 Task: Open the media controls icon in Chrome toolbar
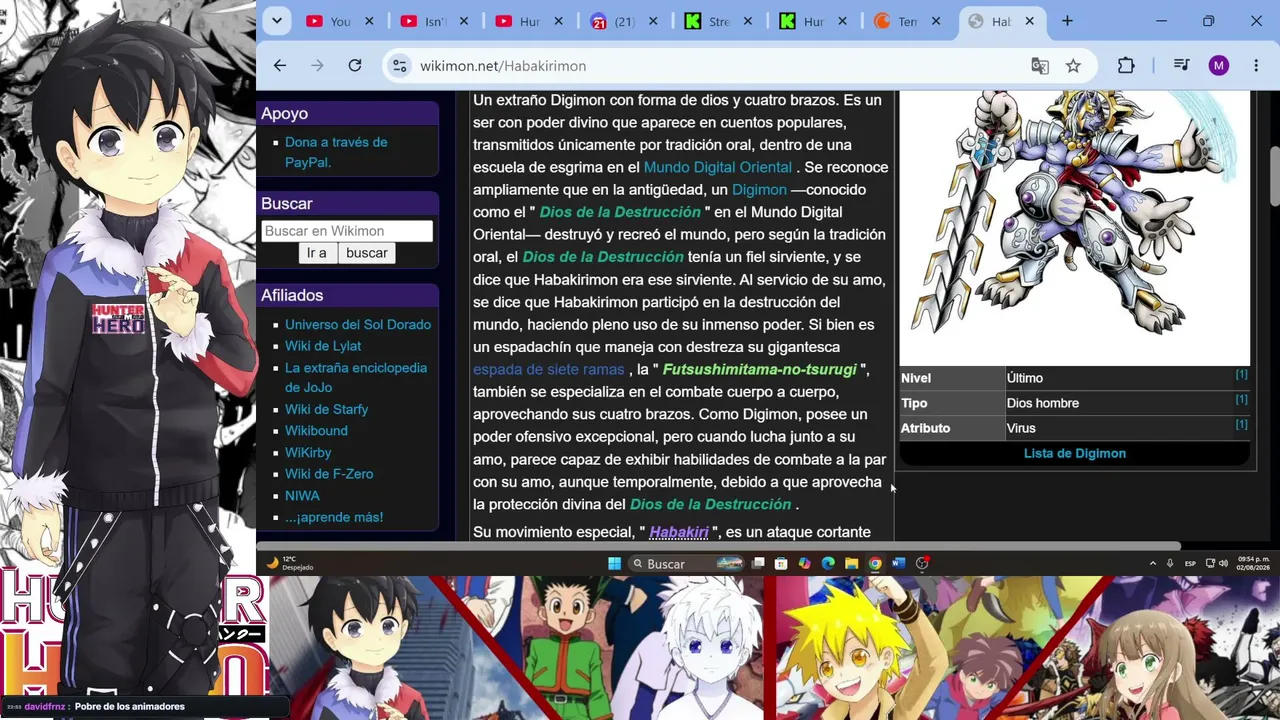point(1181,66)
